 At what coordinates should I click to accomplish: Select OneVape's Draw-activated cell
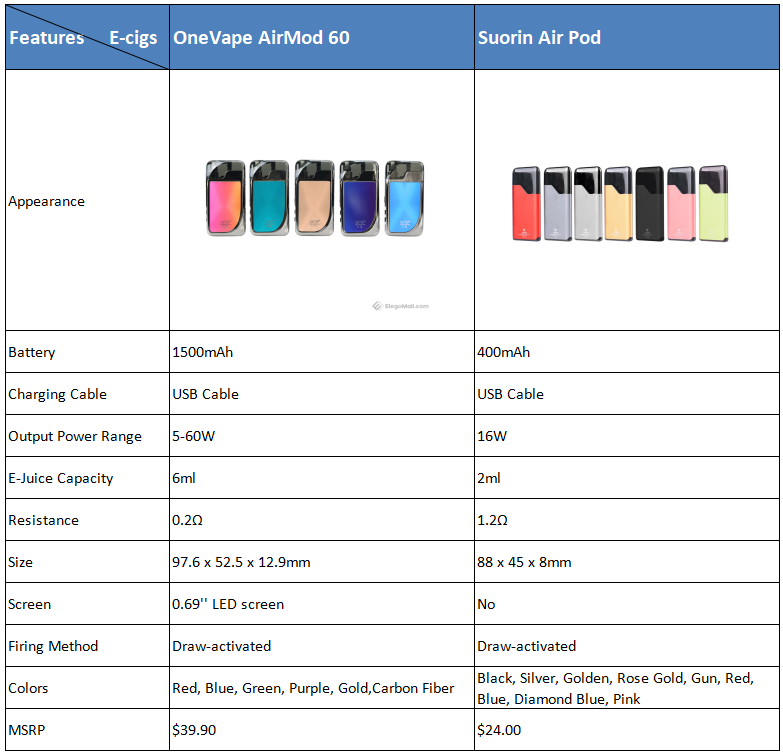point(322,645)
